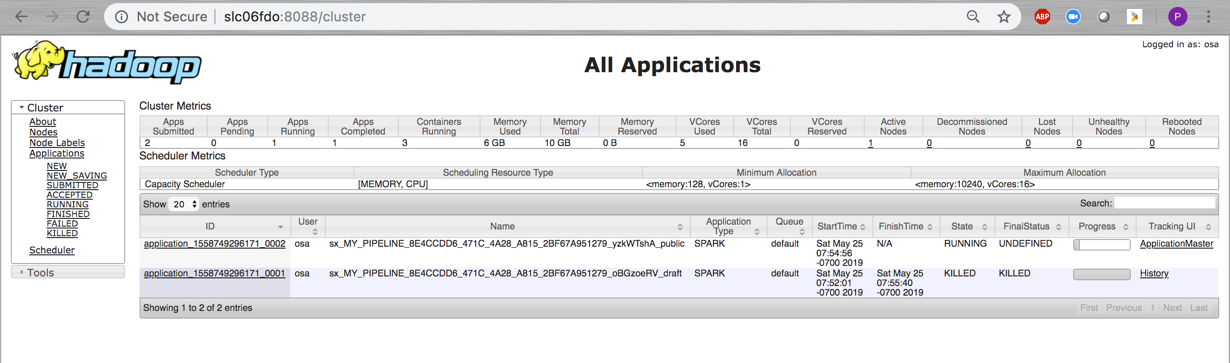
Task: Open Chrome three-dot menu
Action: [x=1208, y=17]
